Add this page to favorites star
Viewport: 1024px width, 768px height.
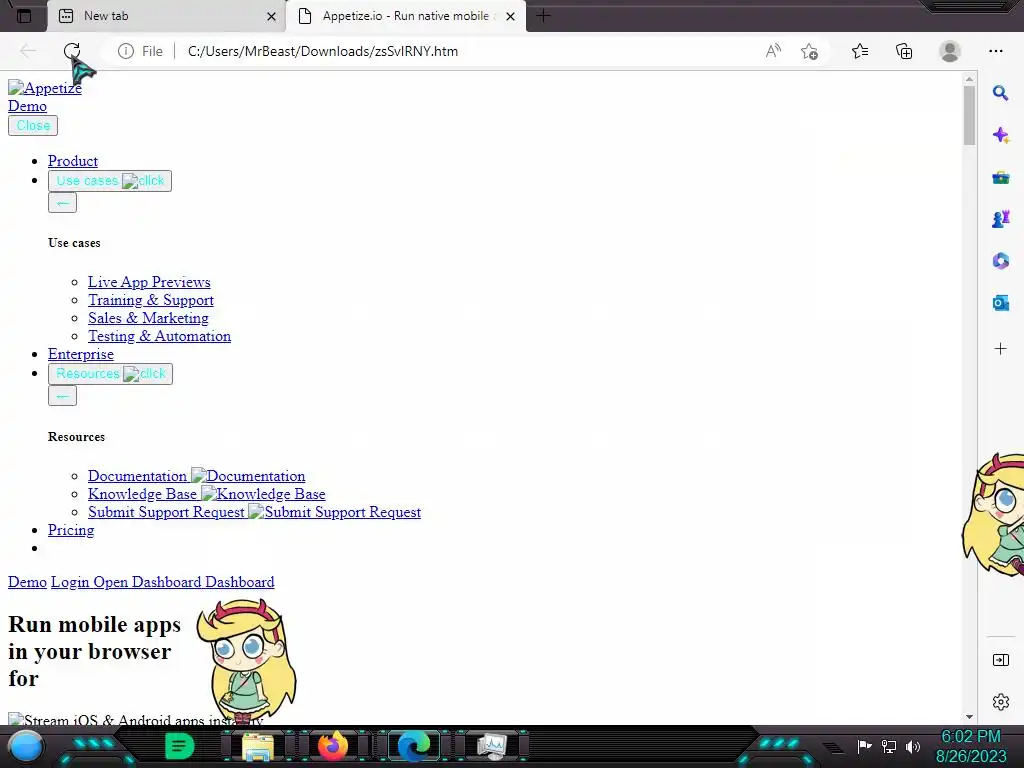click(x=810, y=51)
